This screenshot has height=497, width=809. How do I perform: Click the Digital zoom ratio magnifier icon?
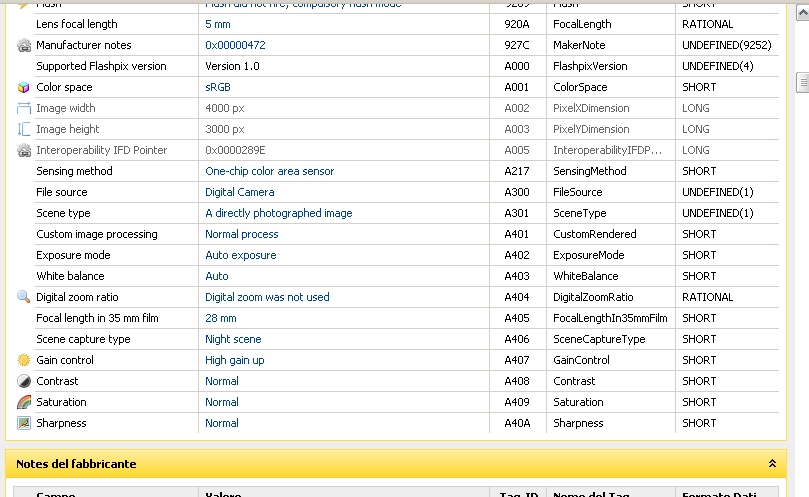24,297
